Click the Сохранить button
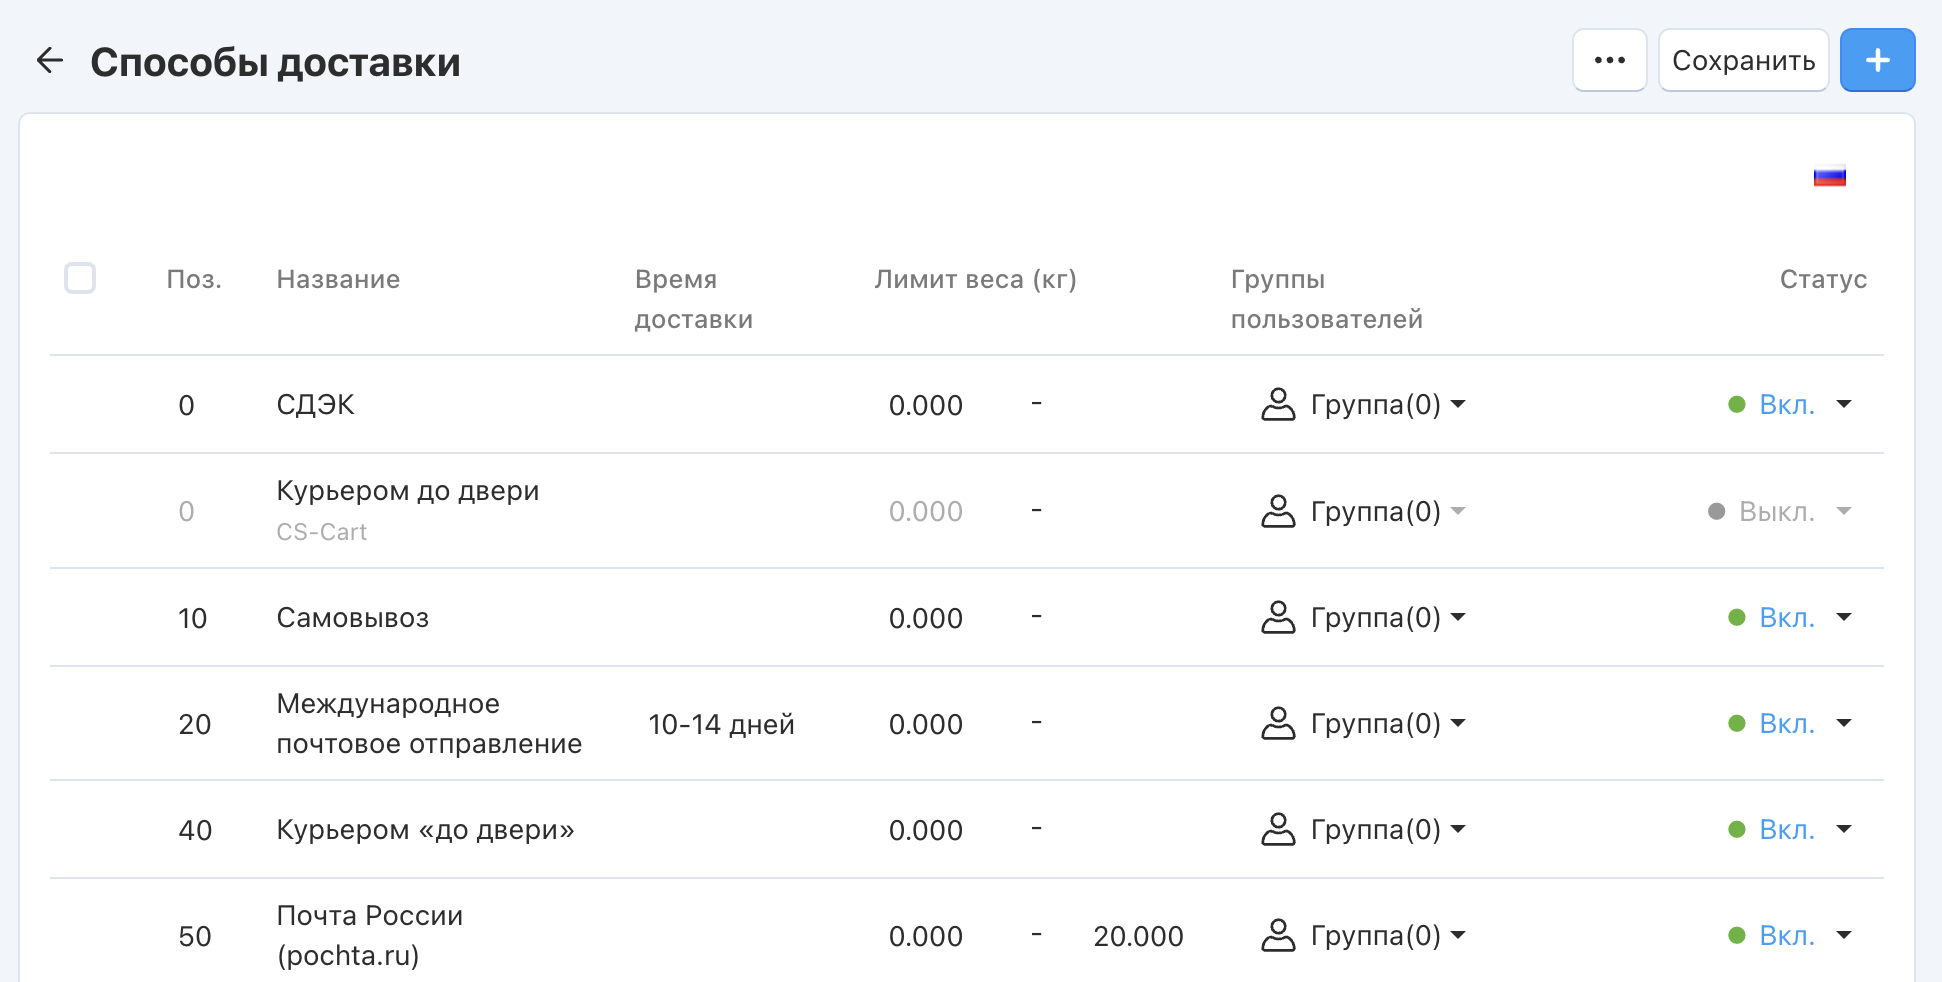This screenshot has height=982, width=1942. (x=1743, y=61)
